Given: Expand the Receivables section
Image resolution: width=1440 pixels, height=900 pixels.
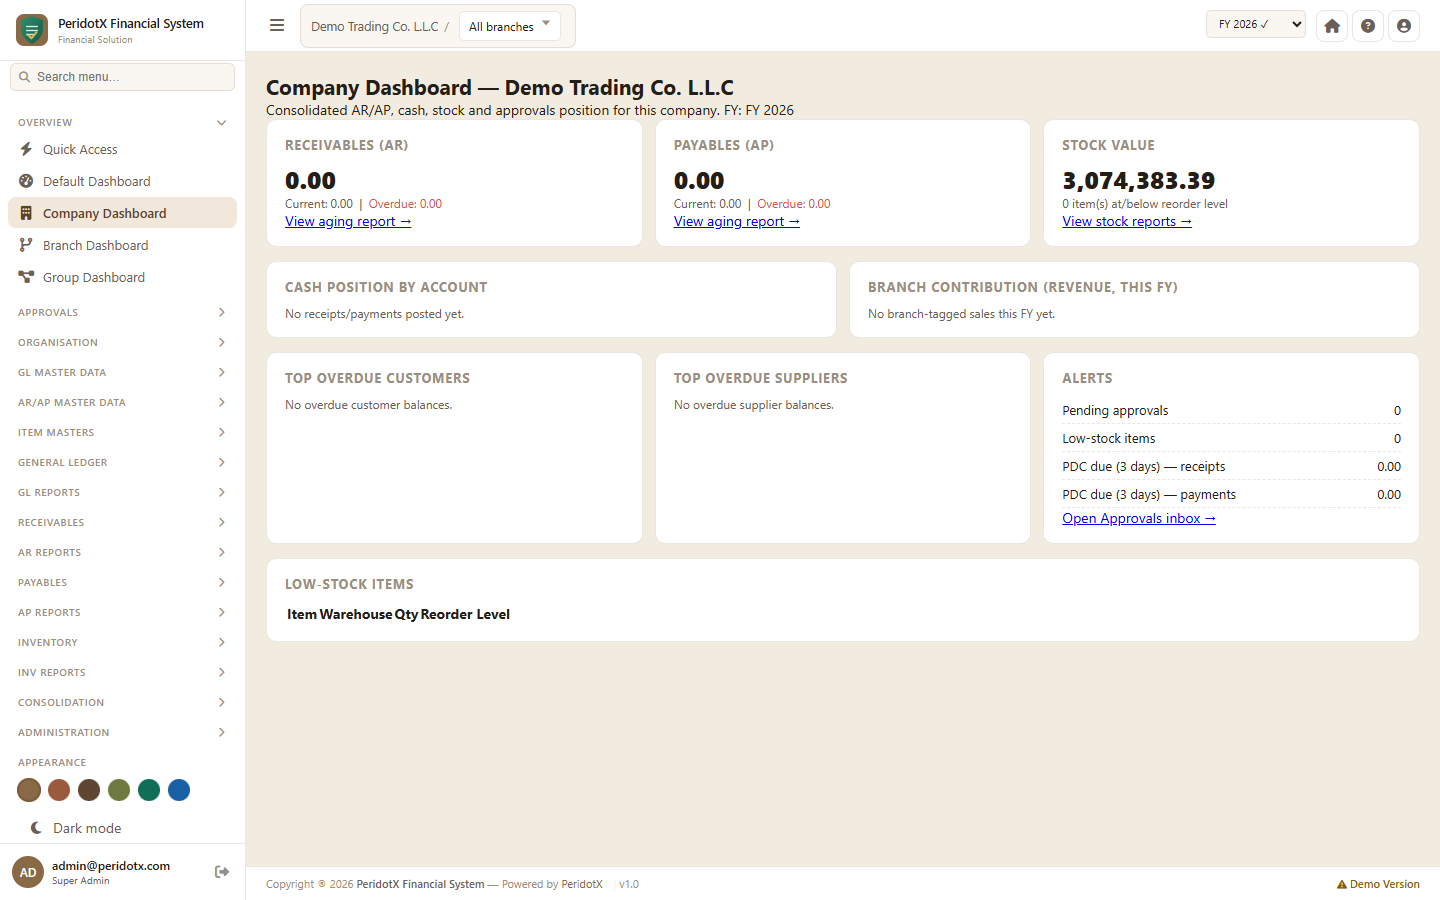Looking at the screenshot, I should click(122, 522).
